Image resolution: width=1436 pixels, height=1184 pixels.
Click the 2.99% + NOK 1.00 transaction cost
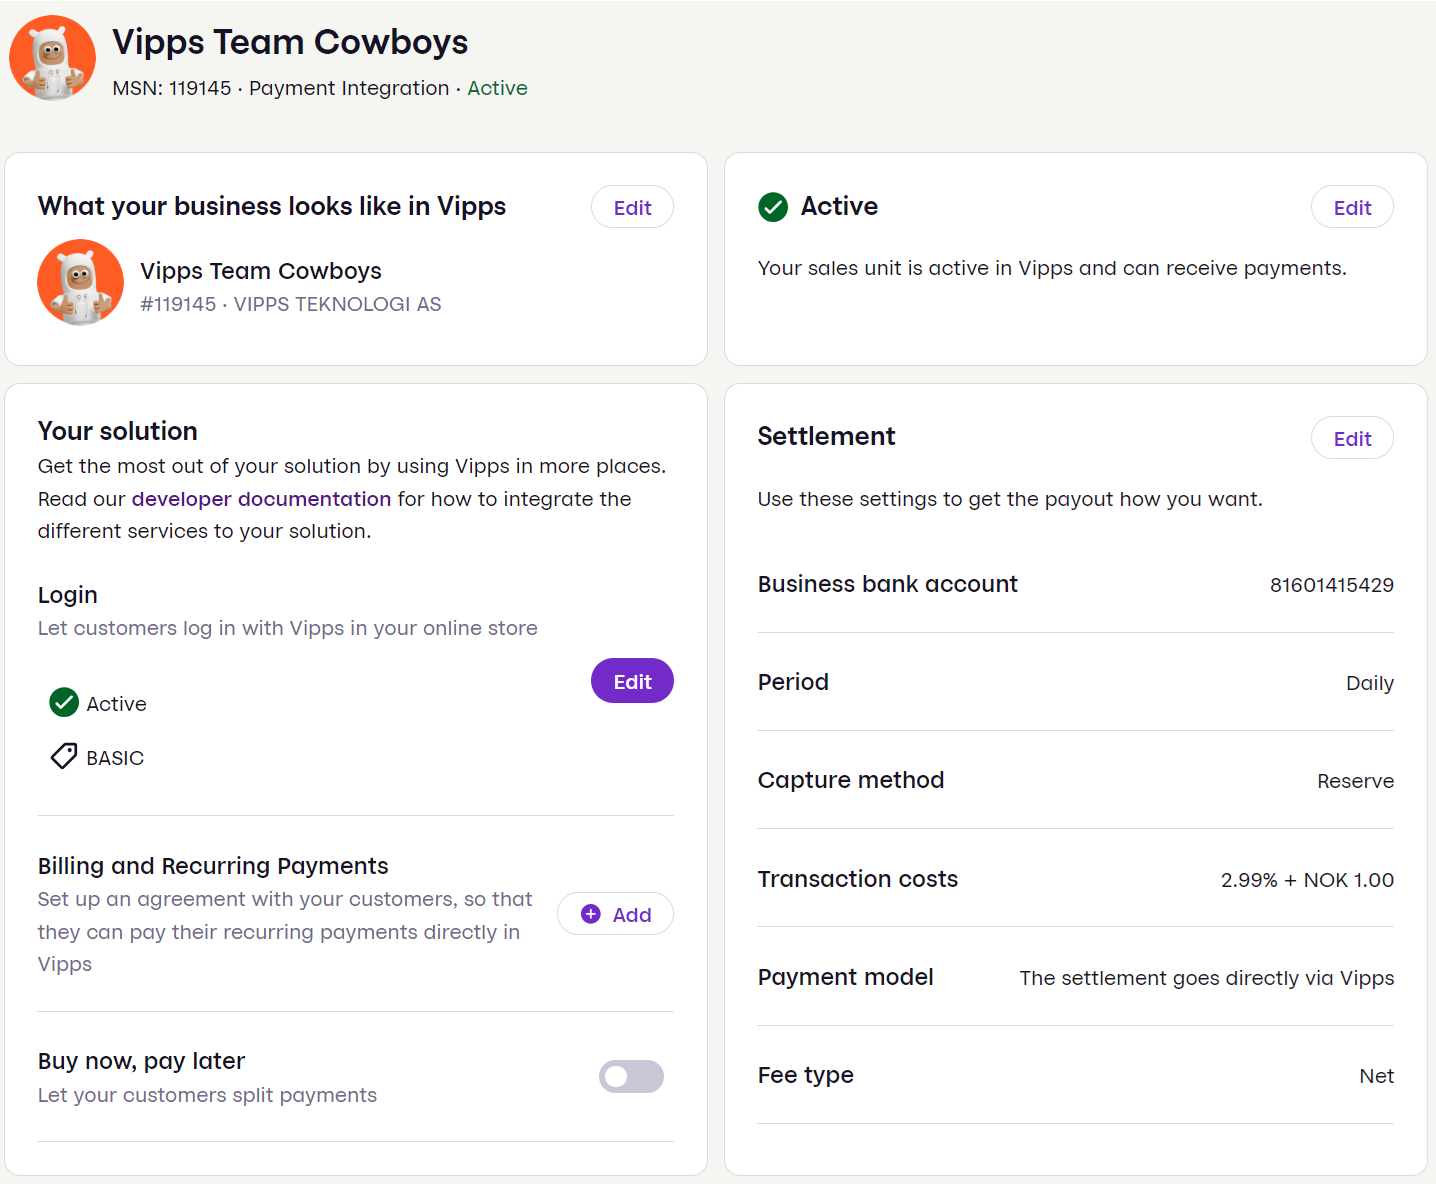pos(1307,880)
